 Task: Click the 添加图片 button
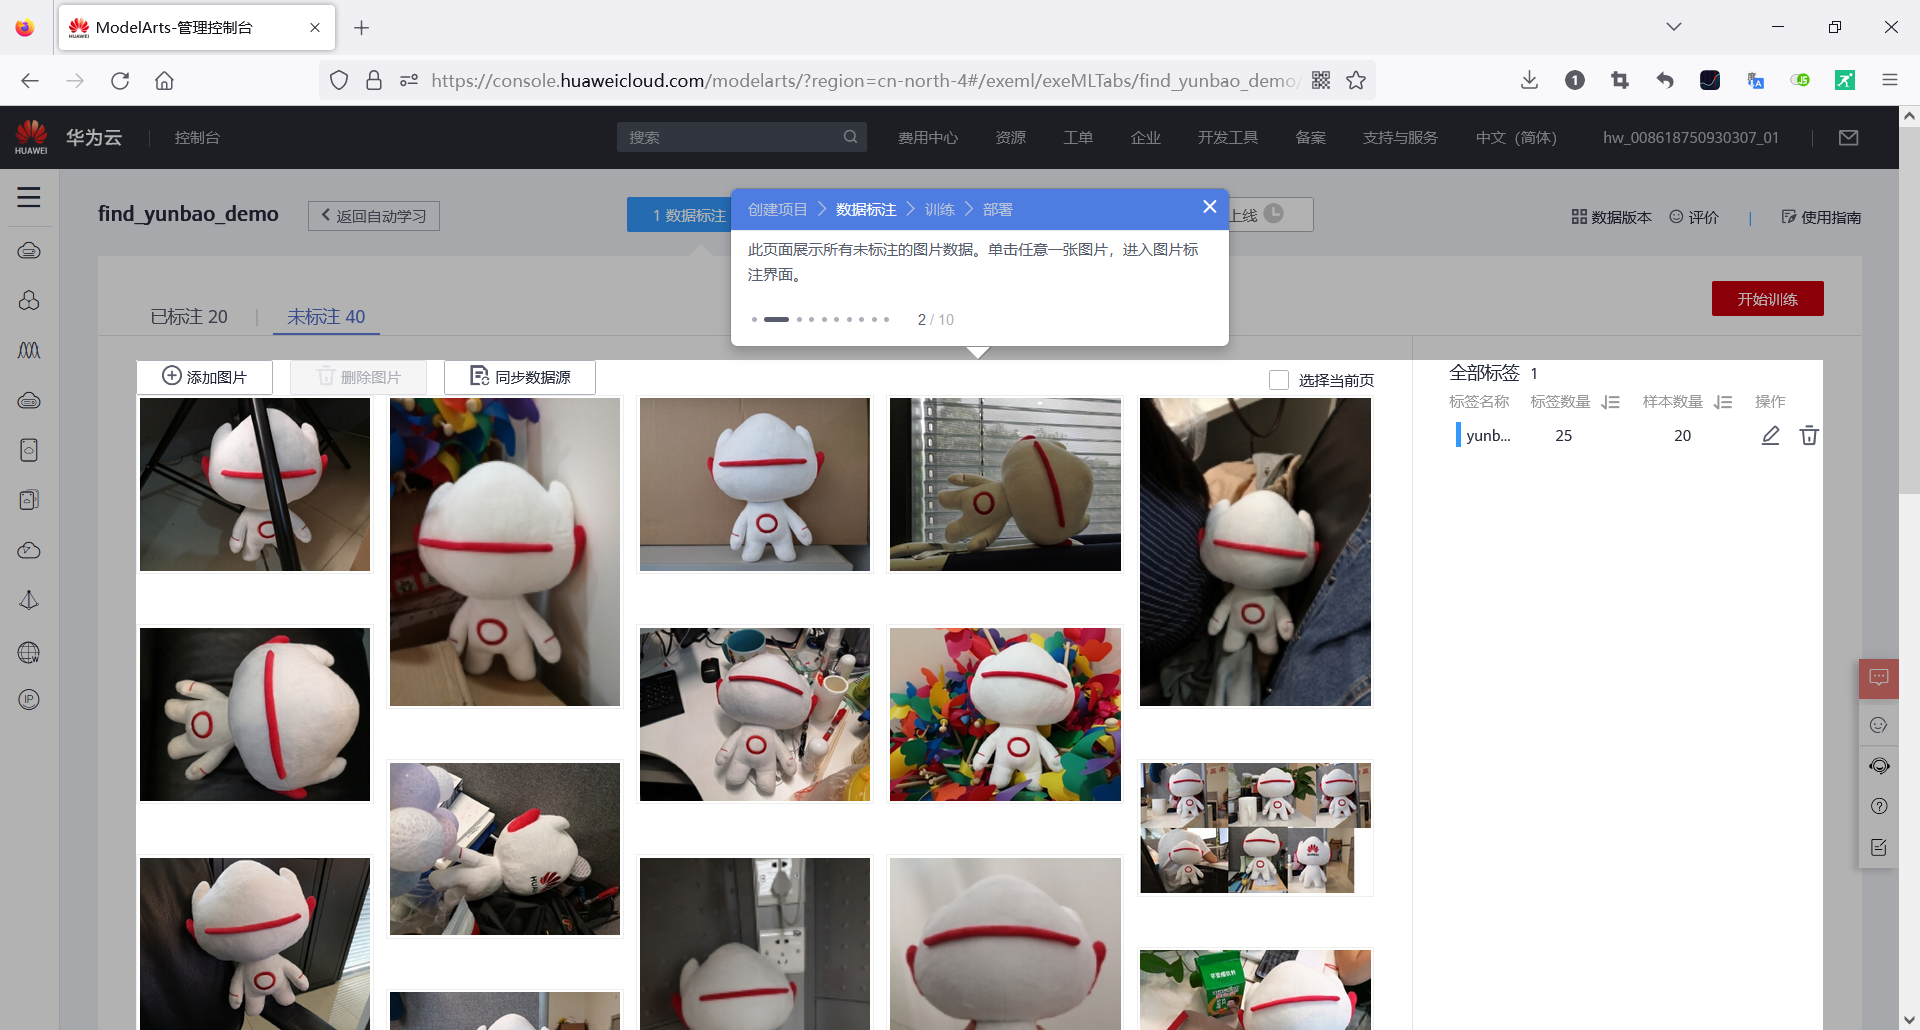[204, 377]
